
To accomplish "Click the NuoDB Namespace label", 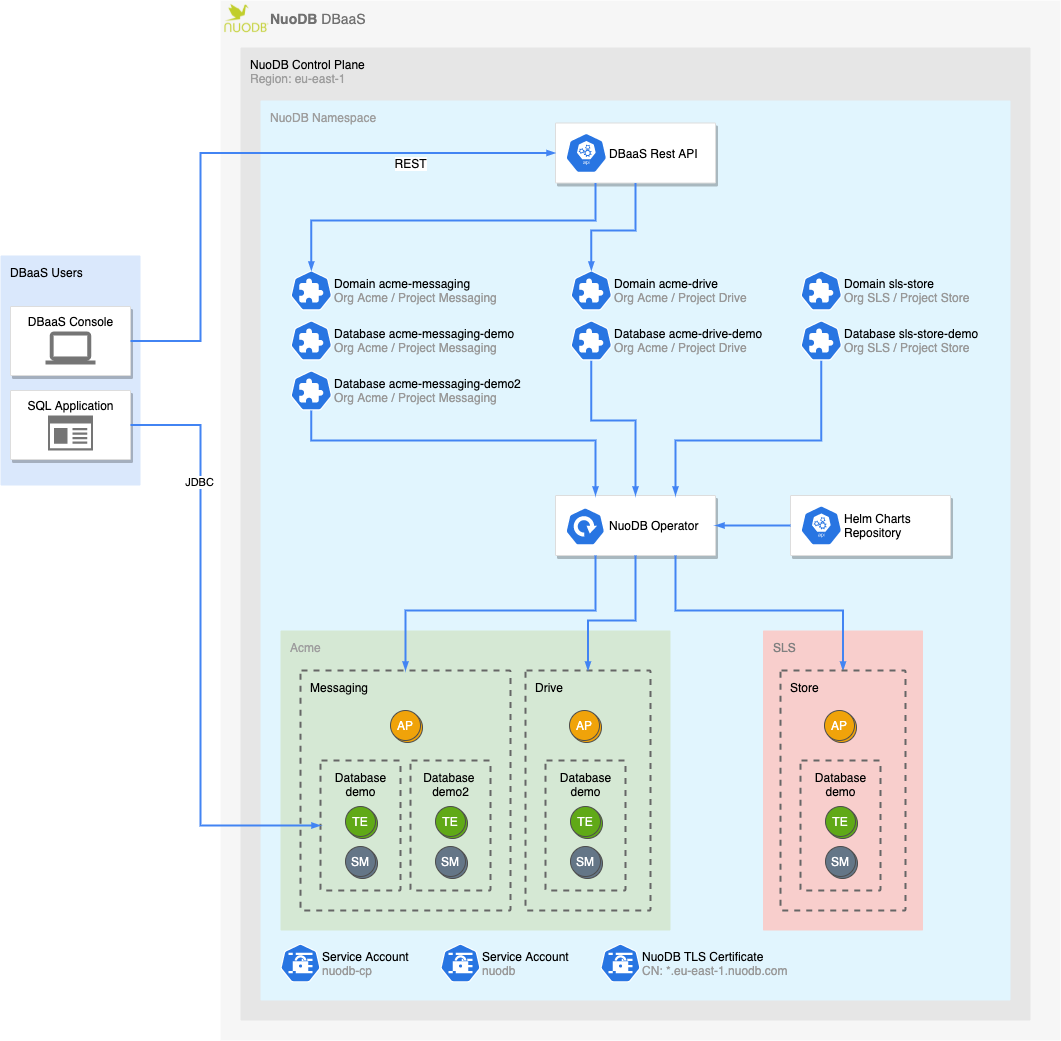I will click(323, 118).
